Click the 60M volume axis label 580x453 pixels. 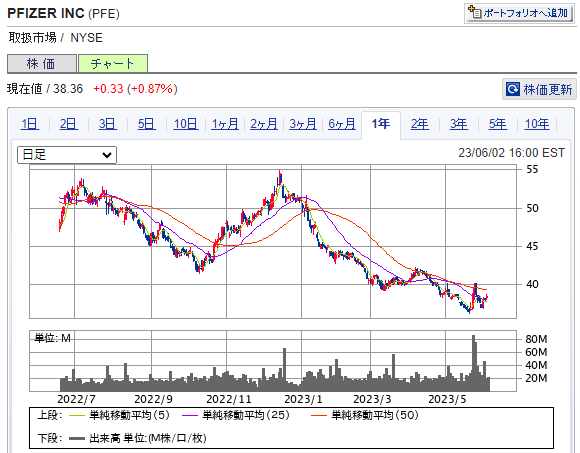pyautogui.click(x=536, y=352)
